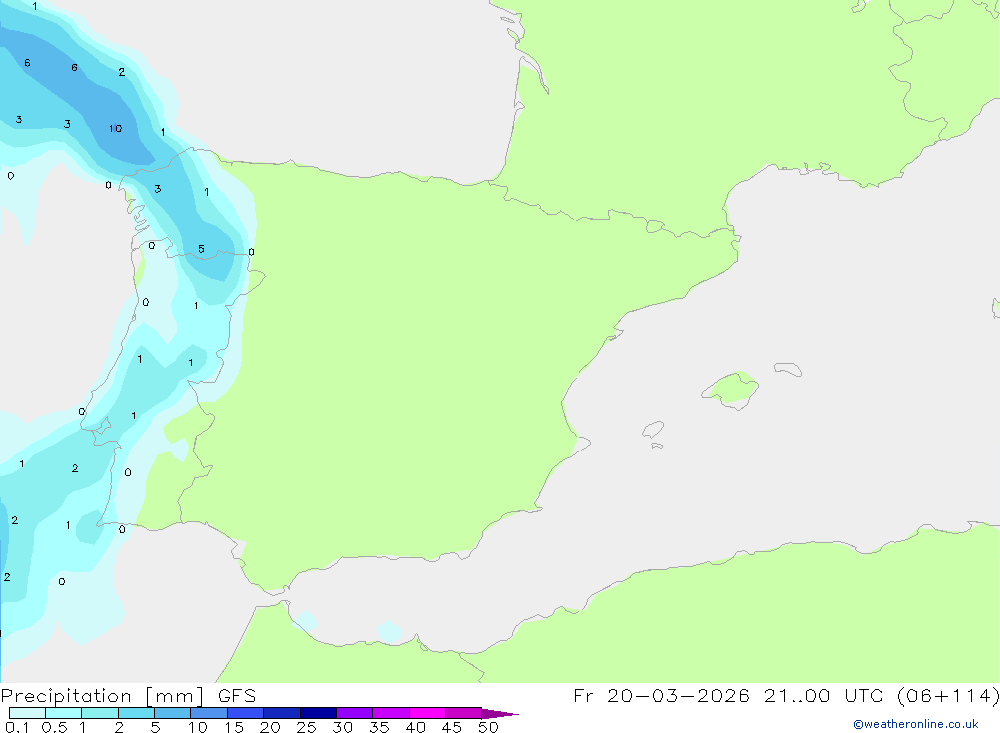The image size is (1000, 733).
Task: Click the 'Fr 20-03-2026' date text
Action: pos(661,695)
